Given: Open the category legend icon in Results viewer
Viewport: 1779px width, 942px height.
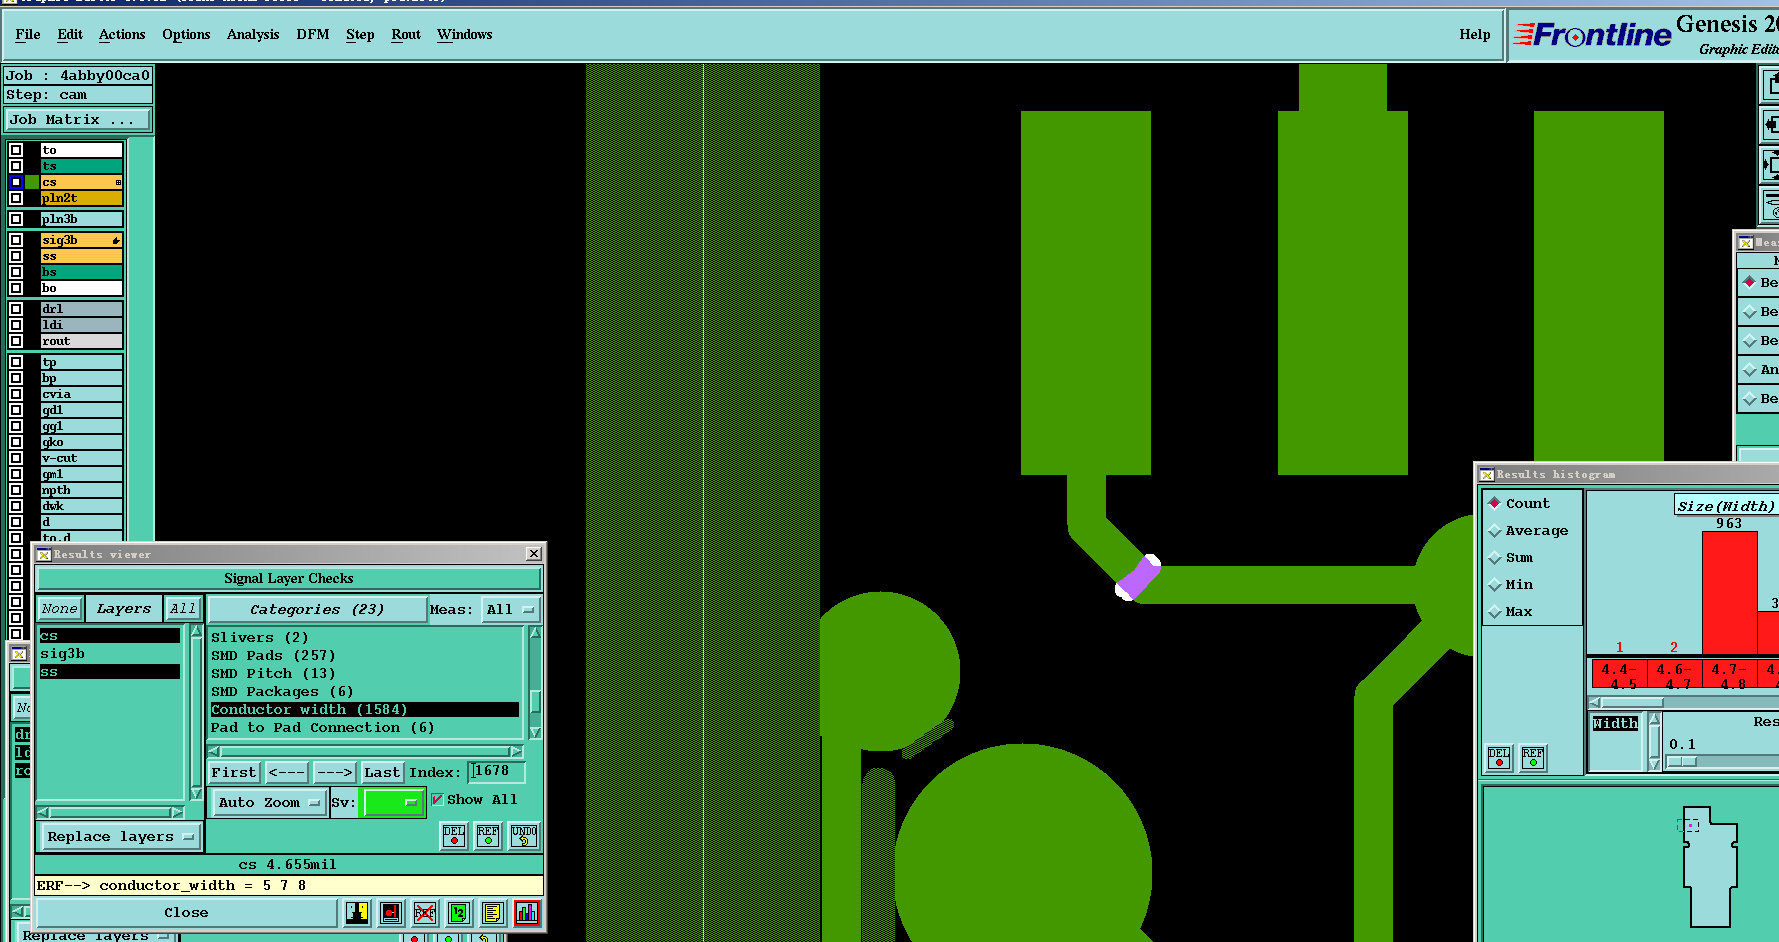Looking at the screenshot, I should pyautogui.click(x=357, y=912).
